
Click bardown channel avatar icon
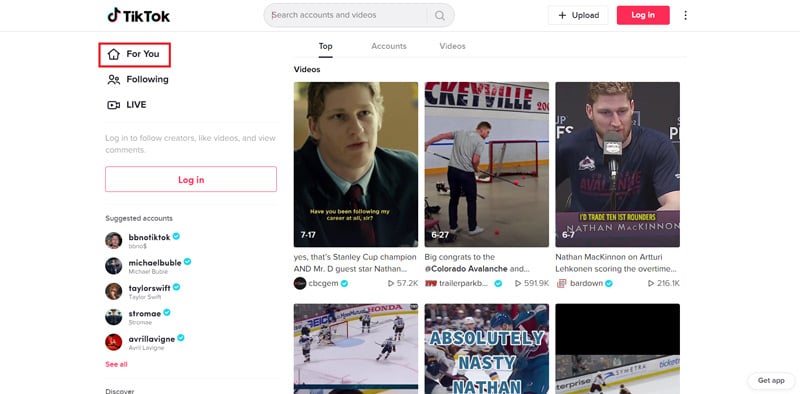click(x=562, y=283)
